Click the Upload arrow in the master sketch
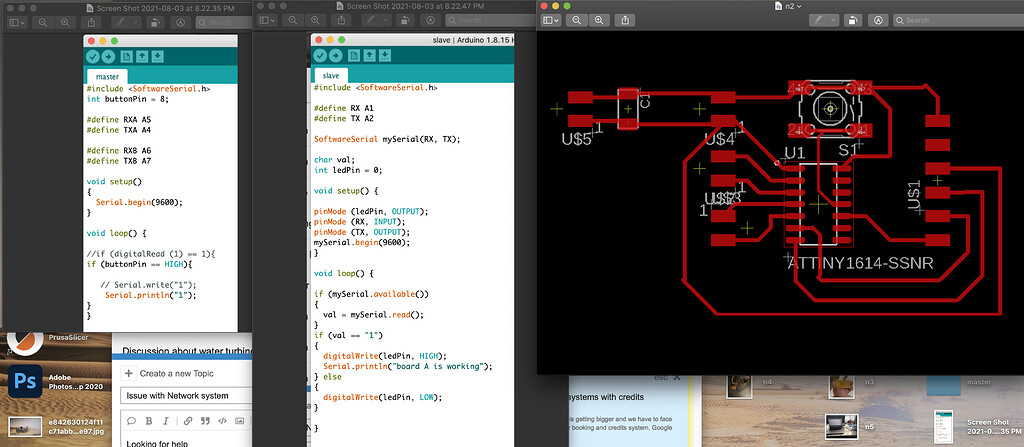Screen dimensions: 1024x447 click(107, 56)
